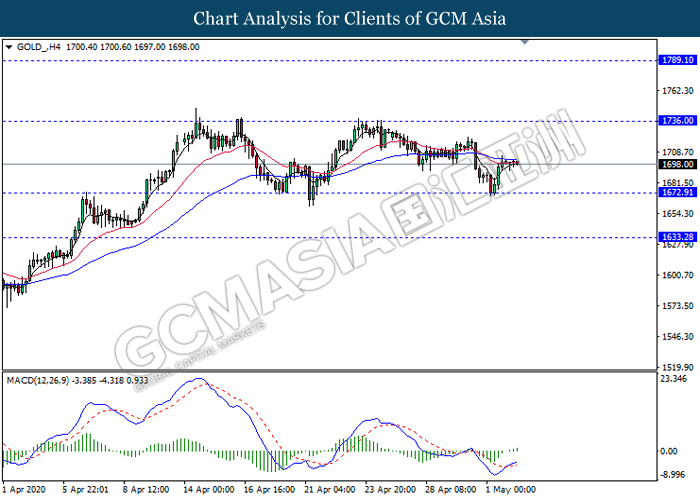Click the dropdown arrow beside GOLD_,H4
700x500 pixels.
coord(9,47)
